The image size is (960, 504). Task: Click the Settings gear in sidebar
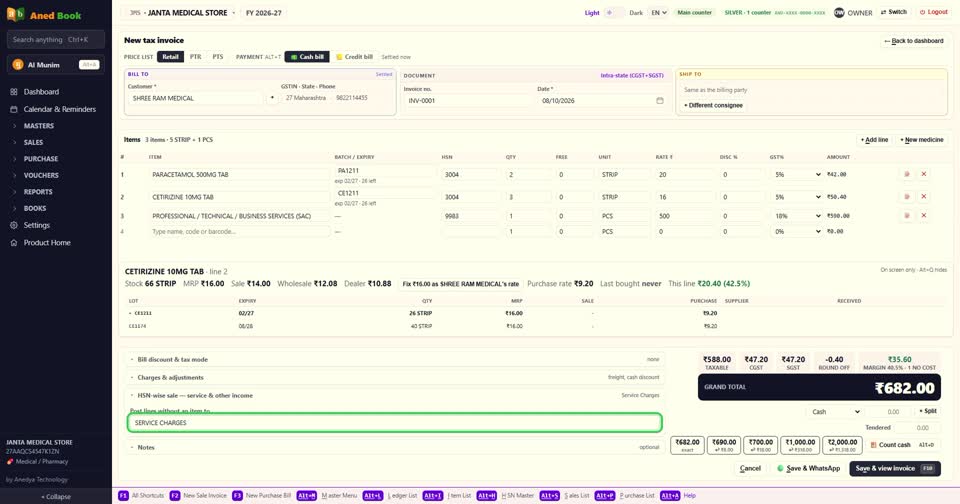tap(13, 225)
